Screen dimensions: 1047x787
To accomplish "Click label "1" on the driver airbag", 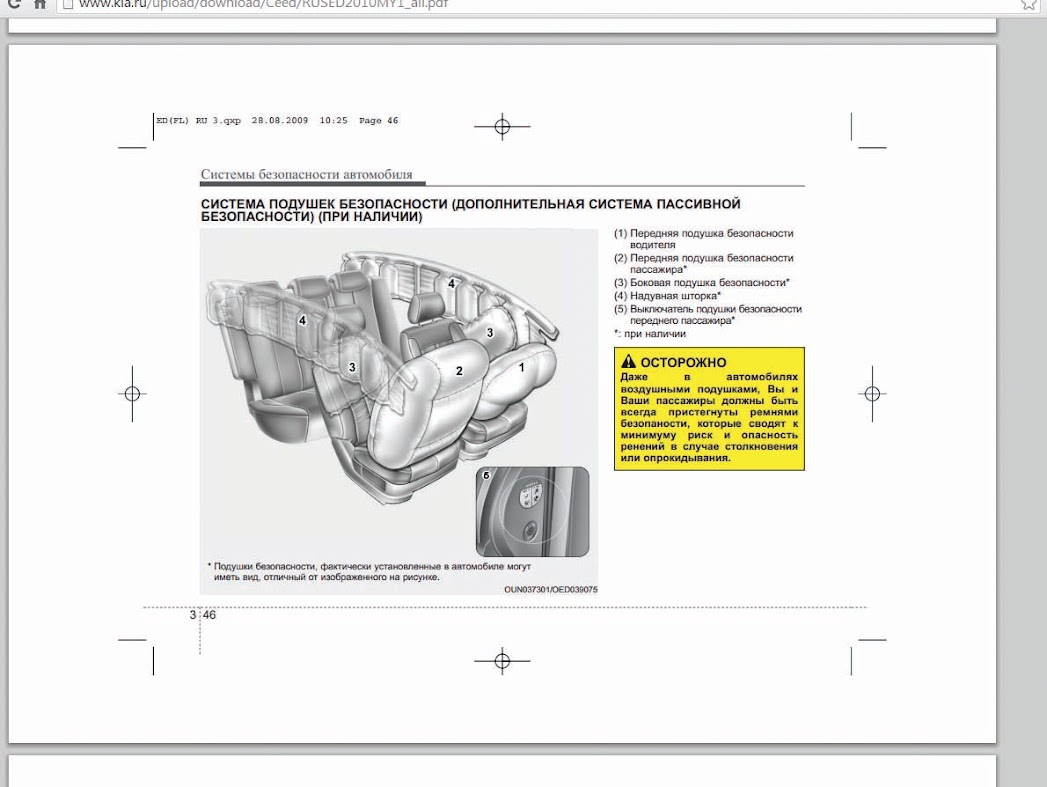I will (x=521, y=367).
